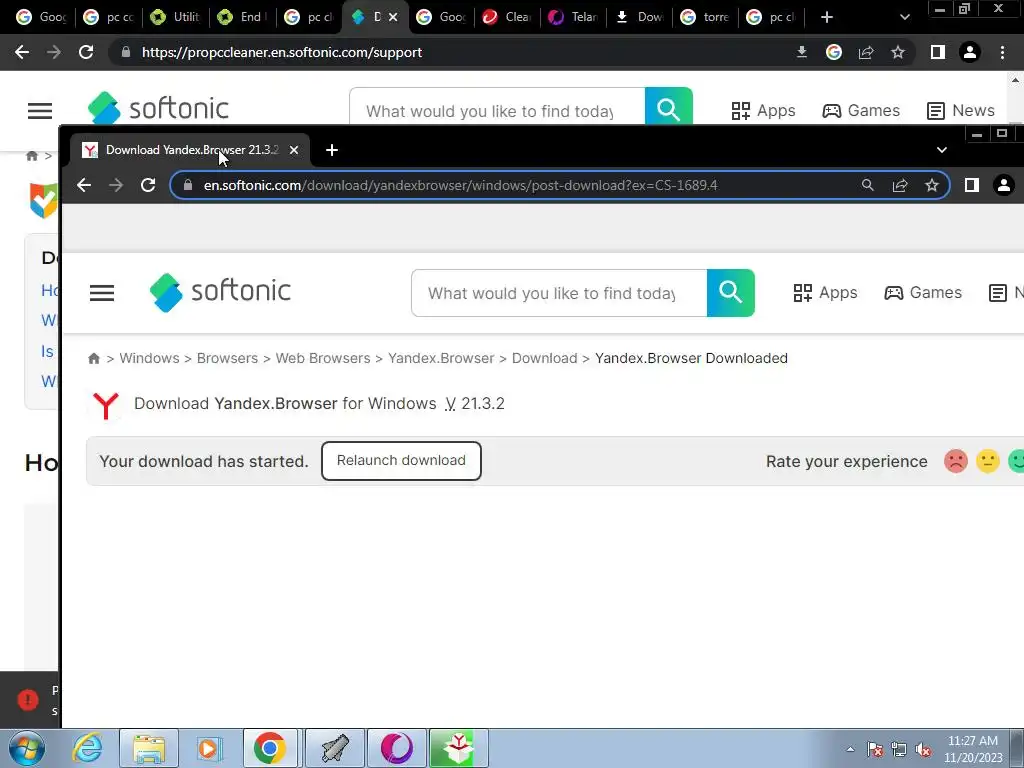The height and width of the screenshot is (768, 1024).
Task: Switch to Clear tab in background window
Action: tap(507, 17)
